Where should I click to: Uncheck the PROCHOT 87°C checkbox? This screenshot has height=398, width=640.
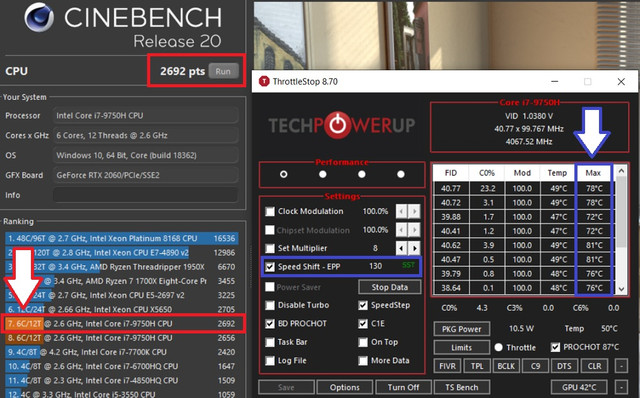[x=555, y=347]
